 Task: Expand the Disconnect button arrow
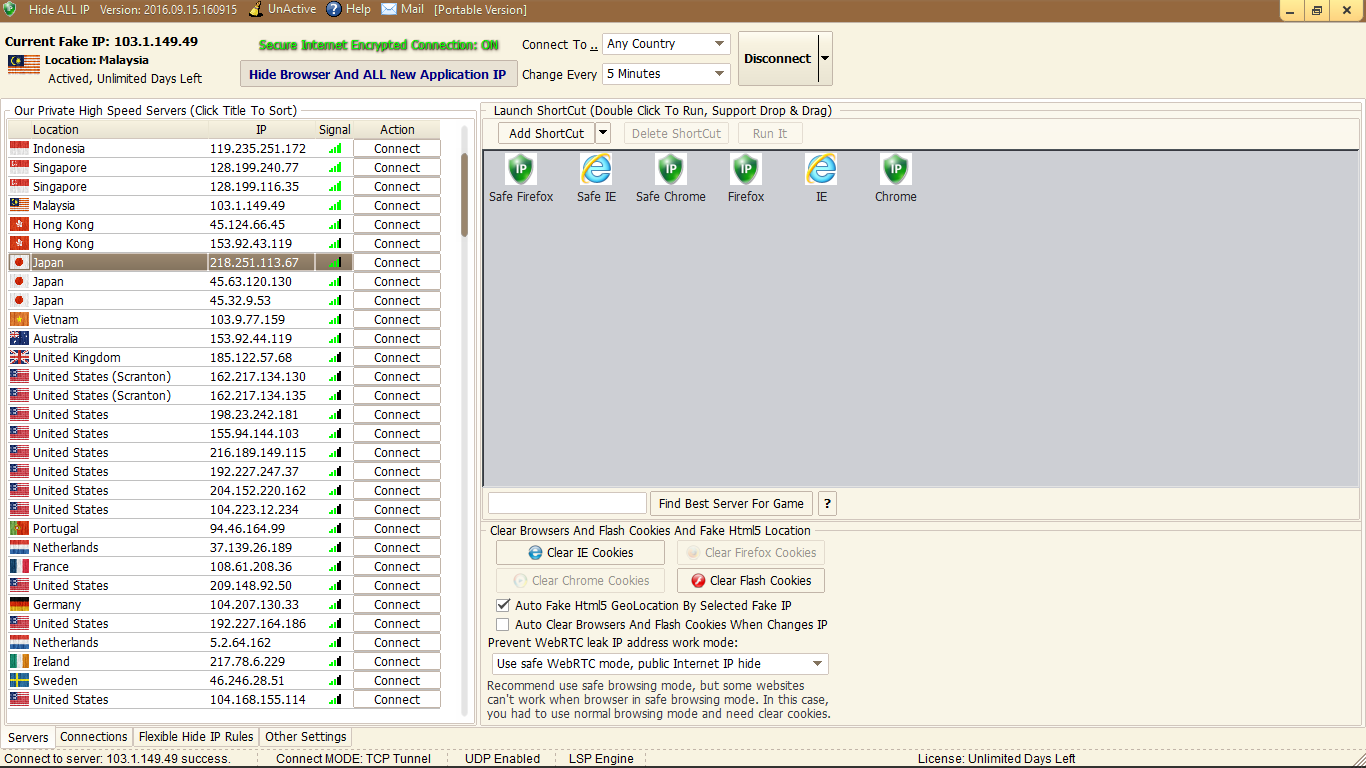tap(825, 58)
